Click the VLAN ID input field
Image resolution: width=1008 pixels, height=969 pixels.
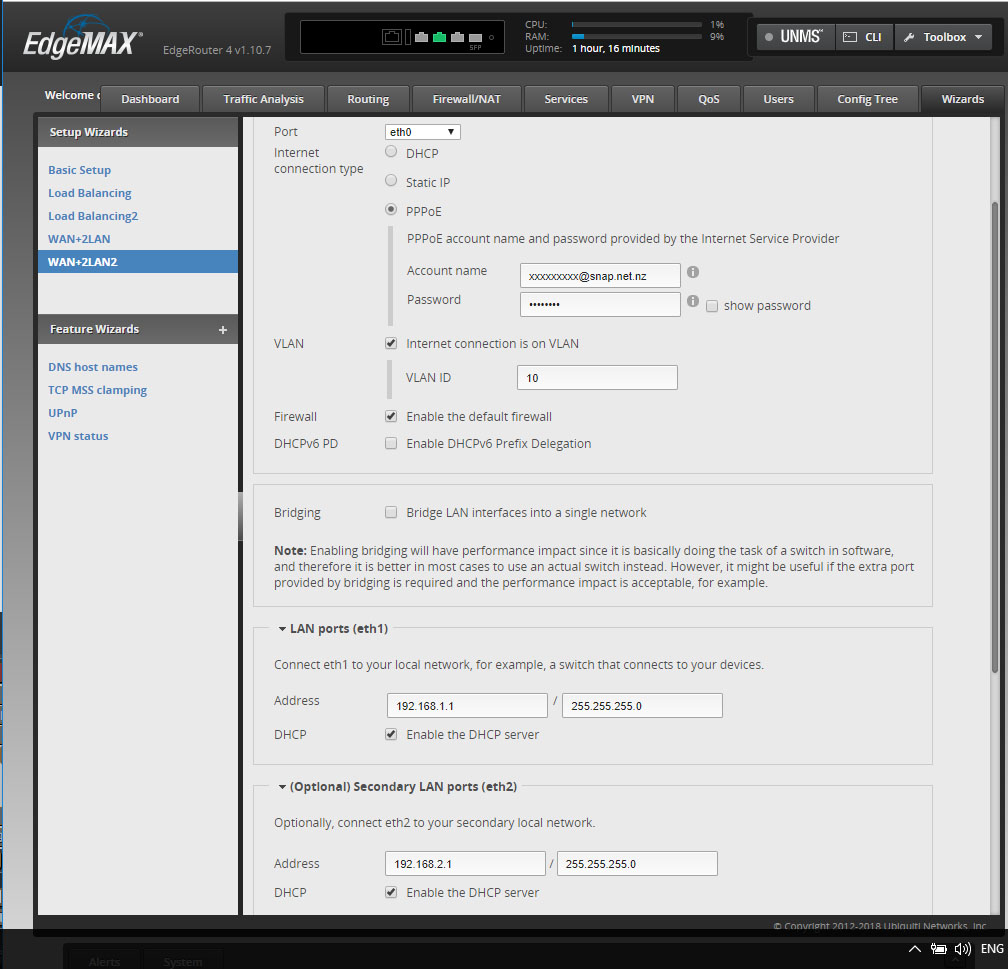pos(597,377)
